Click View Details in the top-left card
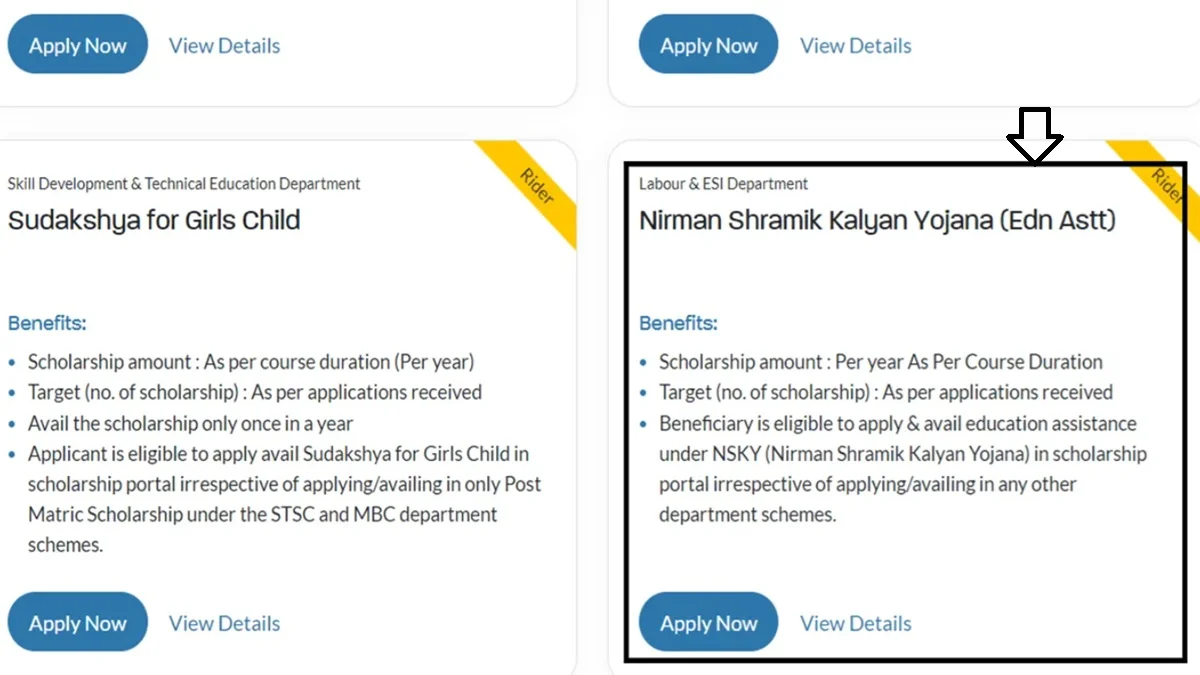This screenshot has width=1200, height=675. click(x=224, y=45)
